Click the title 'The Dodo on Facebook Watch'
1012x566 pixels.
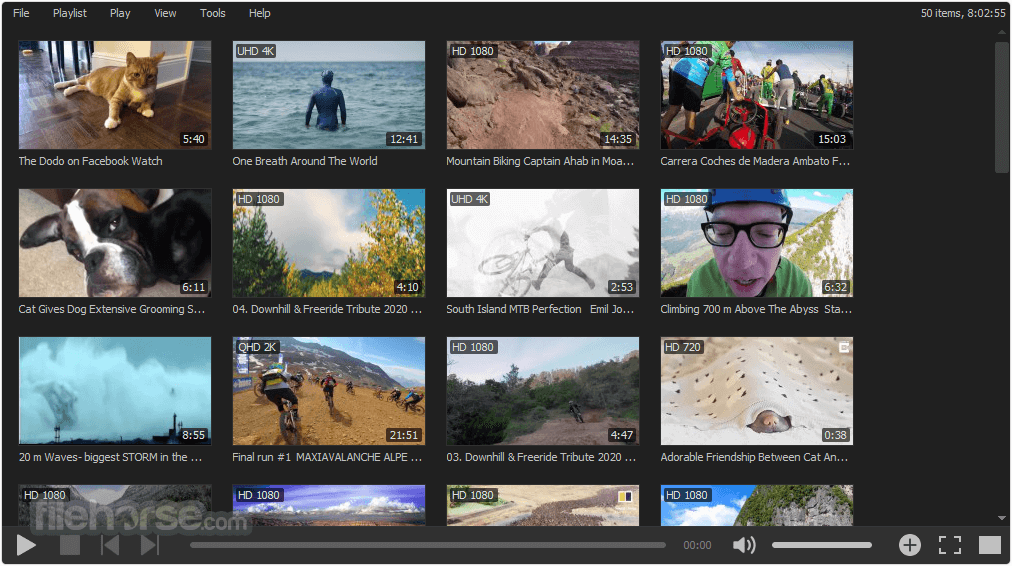click(x=90, y=161)
